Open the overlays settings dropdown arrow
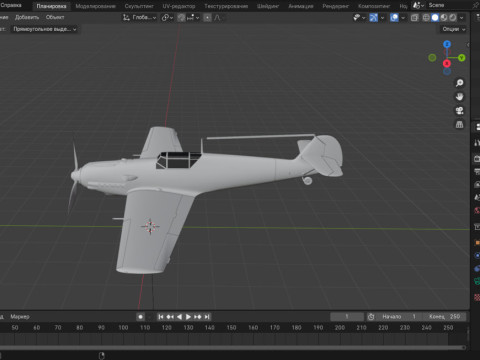The image size is (480, 360). point(403,17)
